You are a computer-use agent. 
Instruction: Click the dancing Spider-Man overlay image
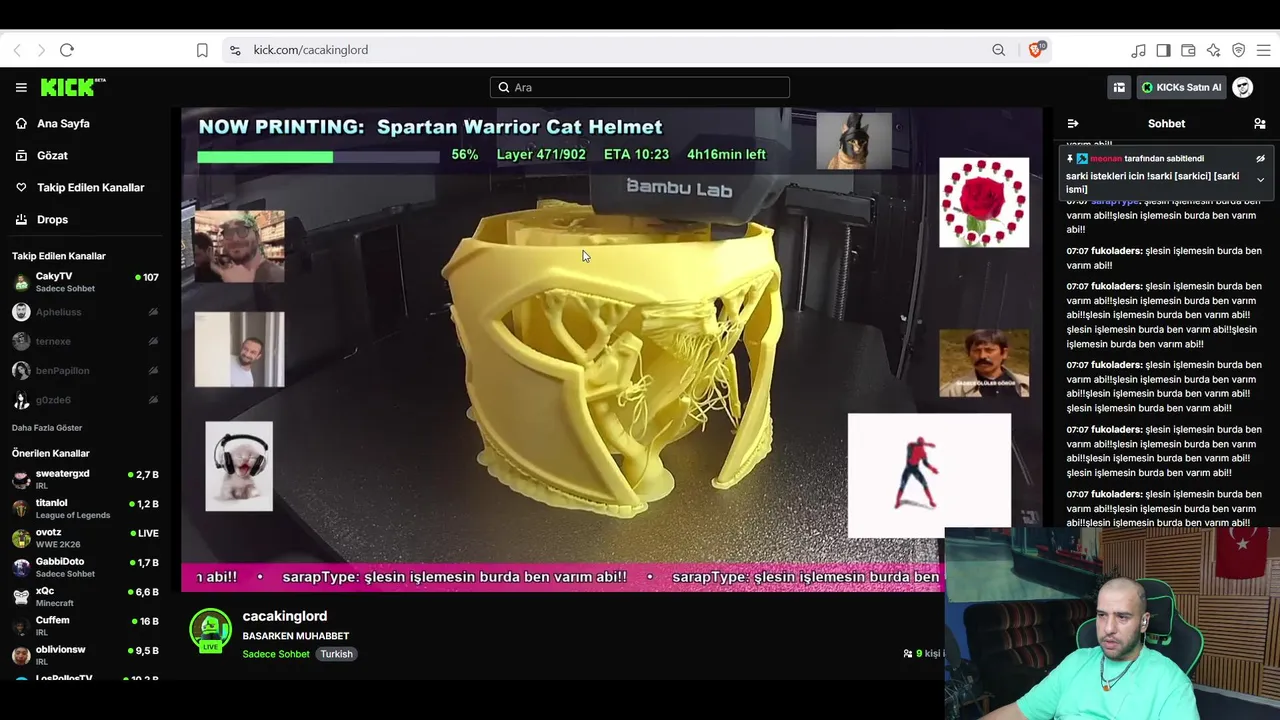click(929, 476)
